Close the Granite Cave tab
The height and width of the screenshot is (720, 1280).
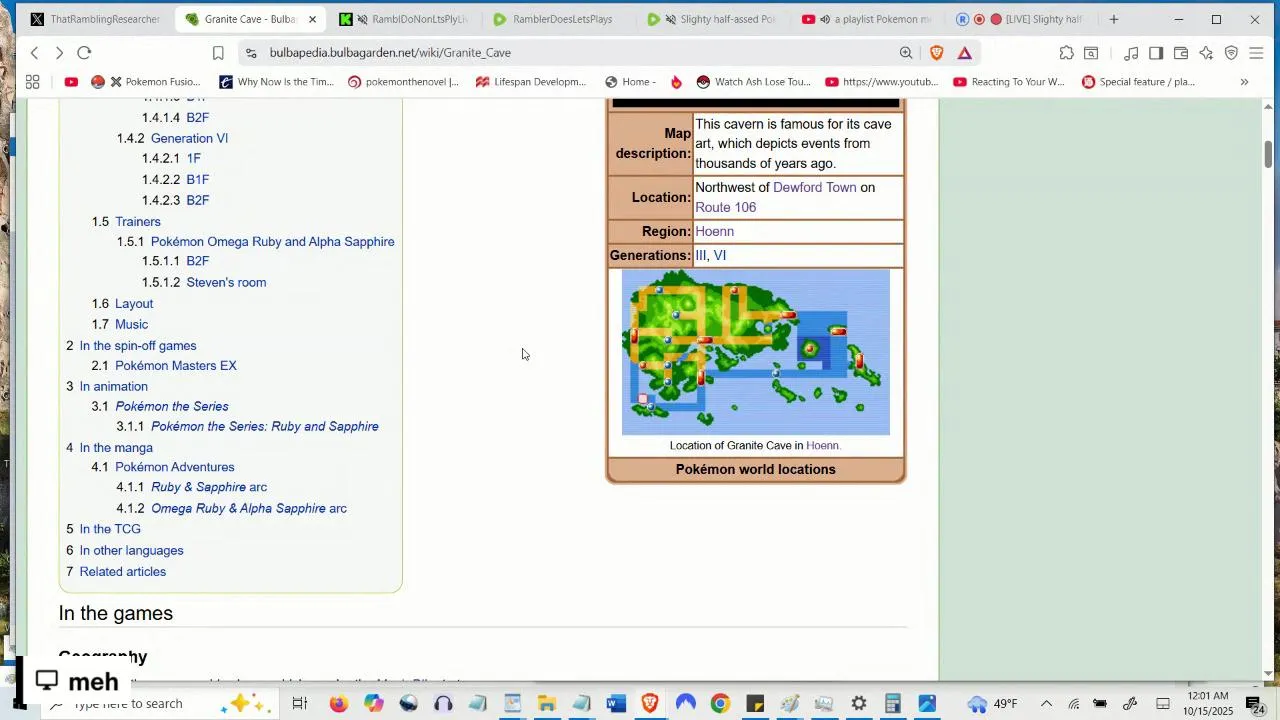(312, 19)
